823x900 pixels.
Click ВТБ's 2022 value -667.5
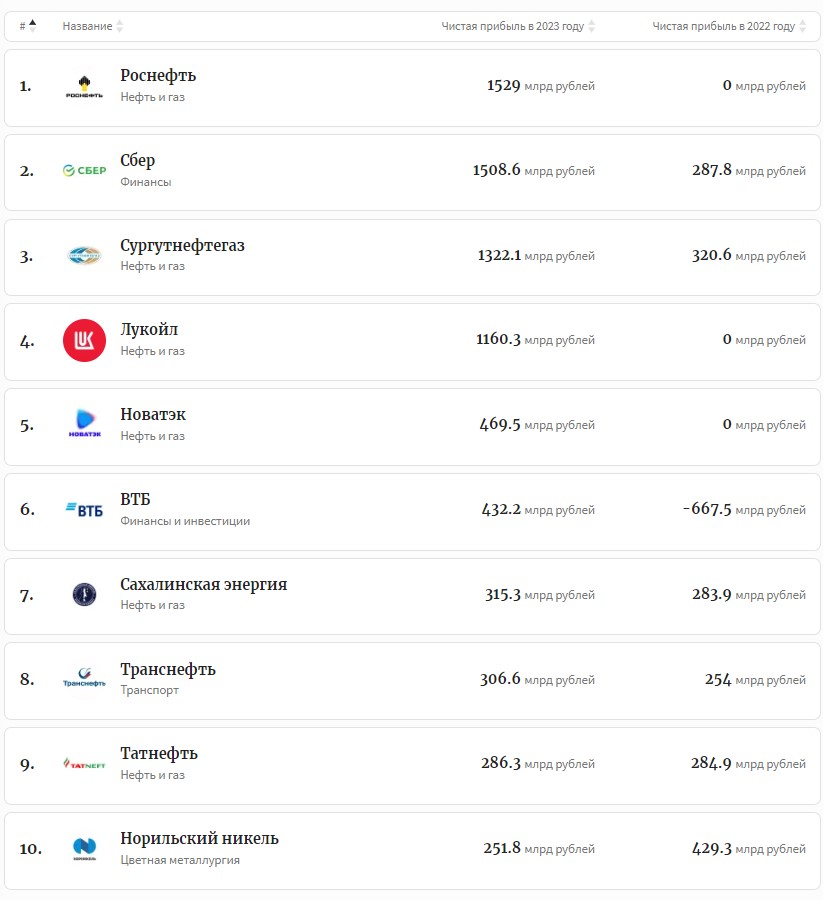[707, 509]
